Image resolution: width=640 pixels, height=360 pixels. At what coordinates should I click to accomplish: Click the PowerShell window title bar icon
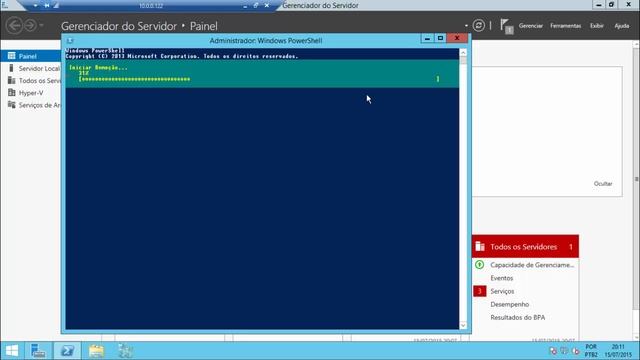70,40
